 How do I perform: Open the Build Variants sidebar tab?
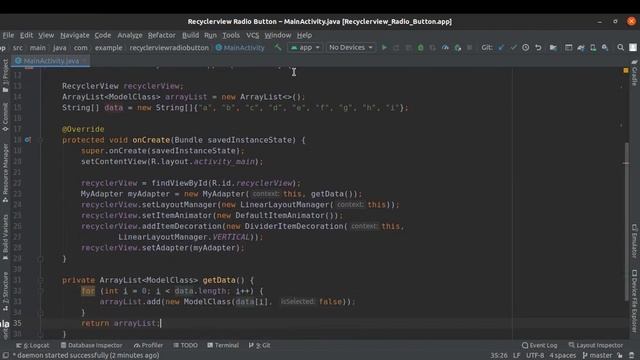click(5, 238)
